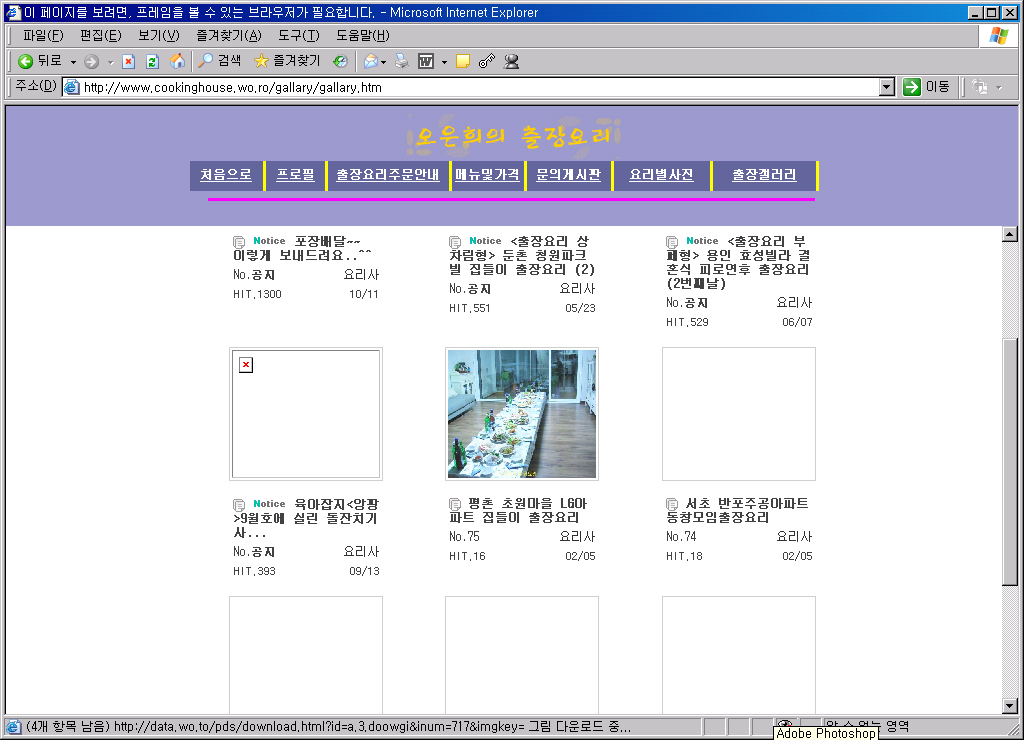Image resolution: width=1024 pixels, height=740 pixels.
Task: Expand the Back button history dropdown arrow
Action: [x=73, y=62]
